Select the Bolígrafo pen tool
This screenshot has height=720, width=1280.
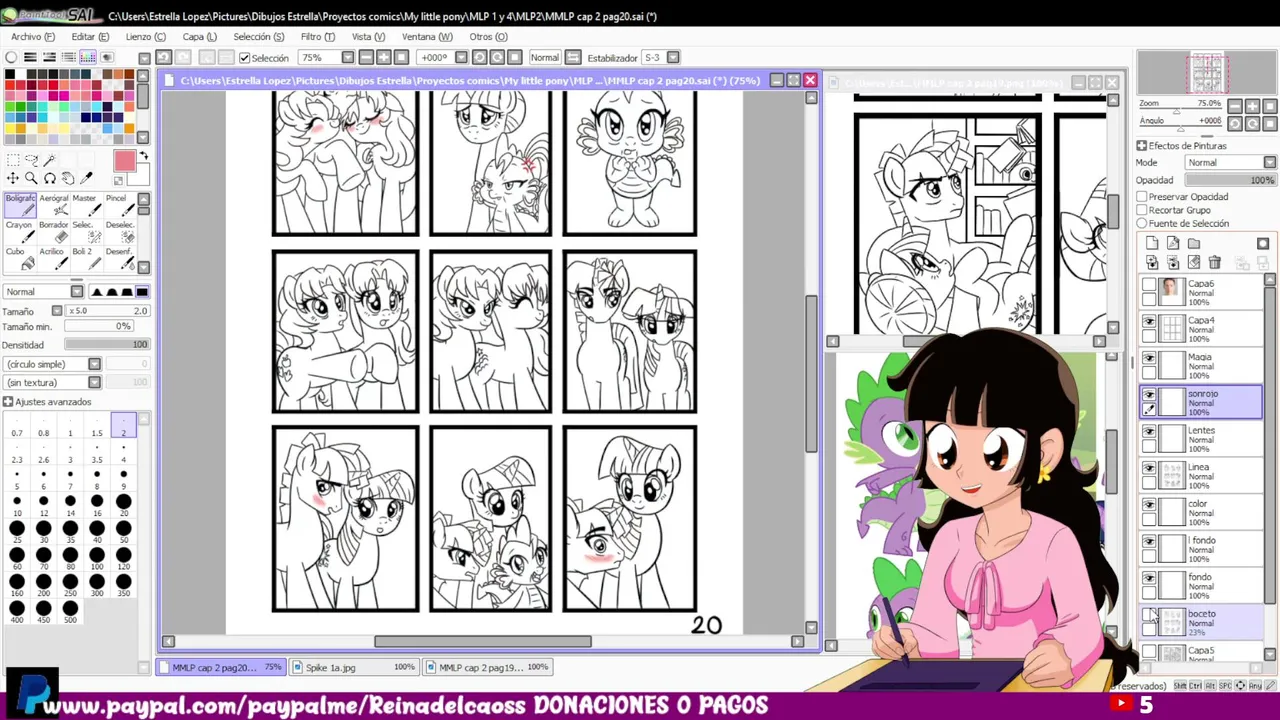tap(20, 205)
